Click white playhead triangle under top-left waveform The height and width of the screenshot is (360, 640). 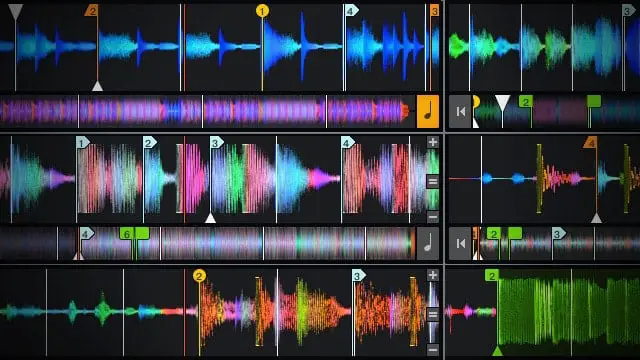(97, 86)
